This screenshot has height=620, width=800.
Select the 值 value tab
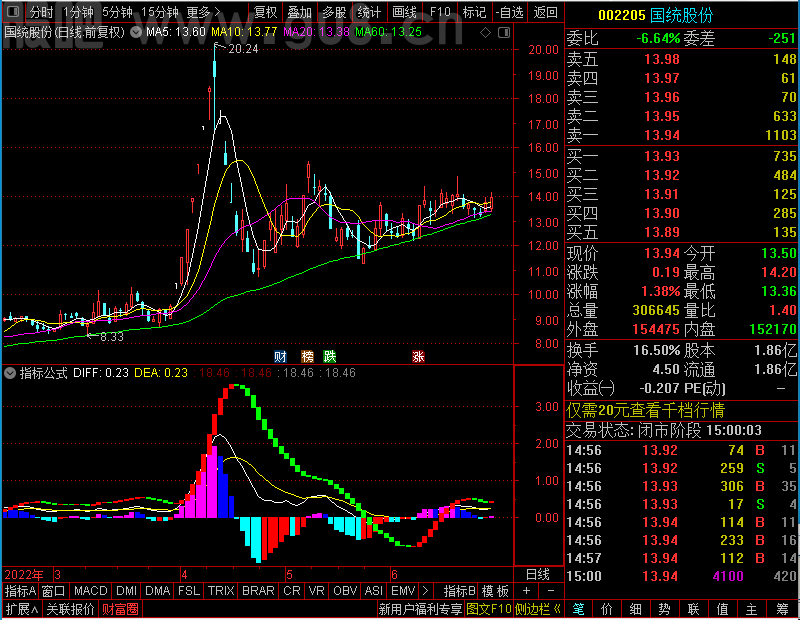tap(722, 609)
